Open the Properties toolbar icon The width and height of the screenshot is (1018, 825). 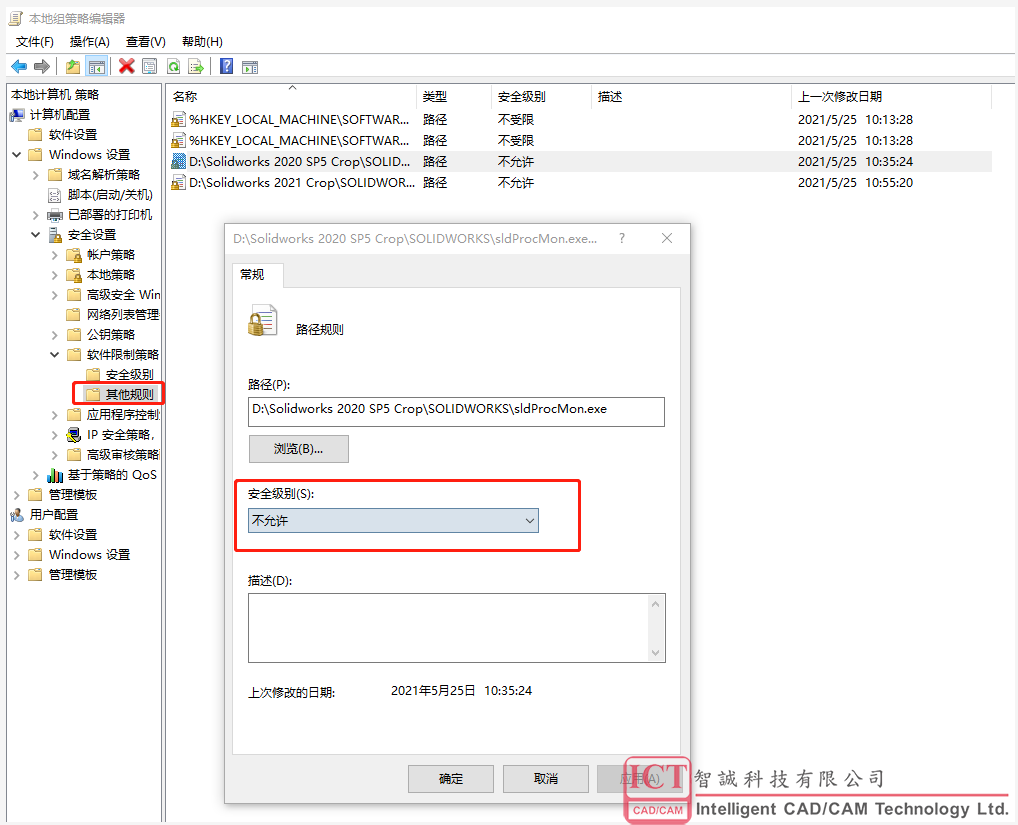(x=149, y=66)
